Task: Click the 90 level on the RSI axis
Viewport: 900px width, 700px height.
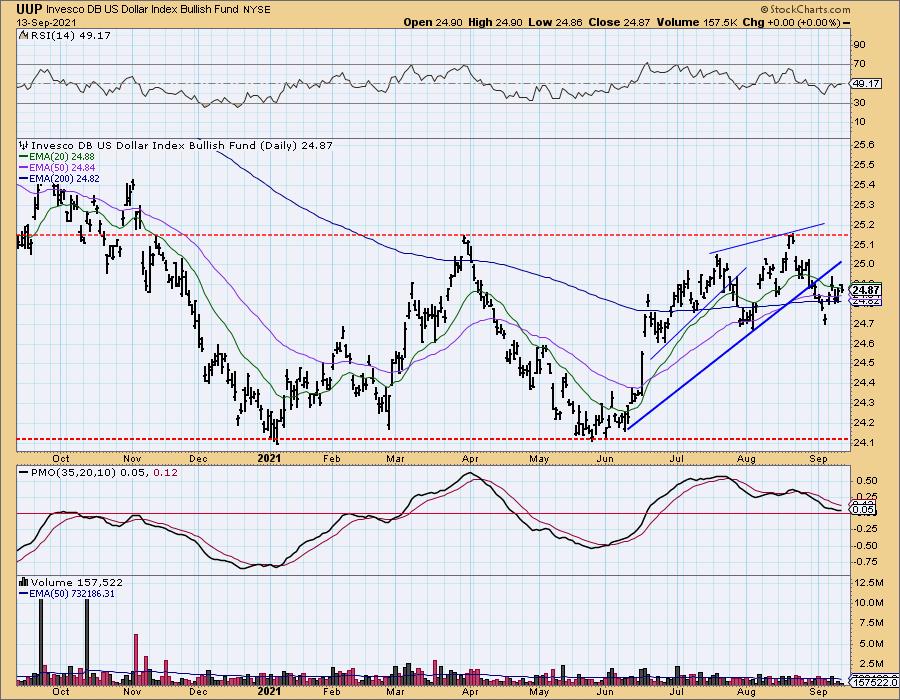Action: coord(859,45)
